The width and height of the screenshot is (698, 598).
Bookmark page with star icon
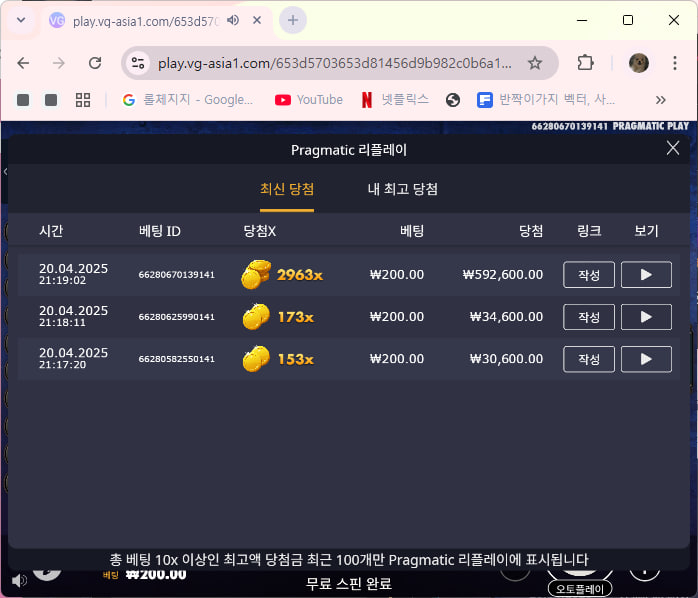click(x=535, y=63)
